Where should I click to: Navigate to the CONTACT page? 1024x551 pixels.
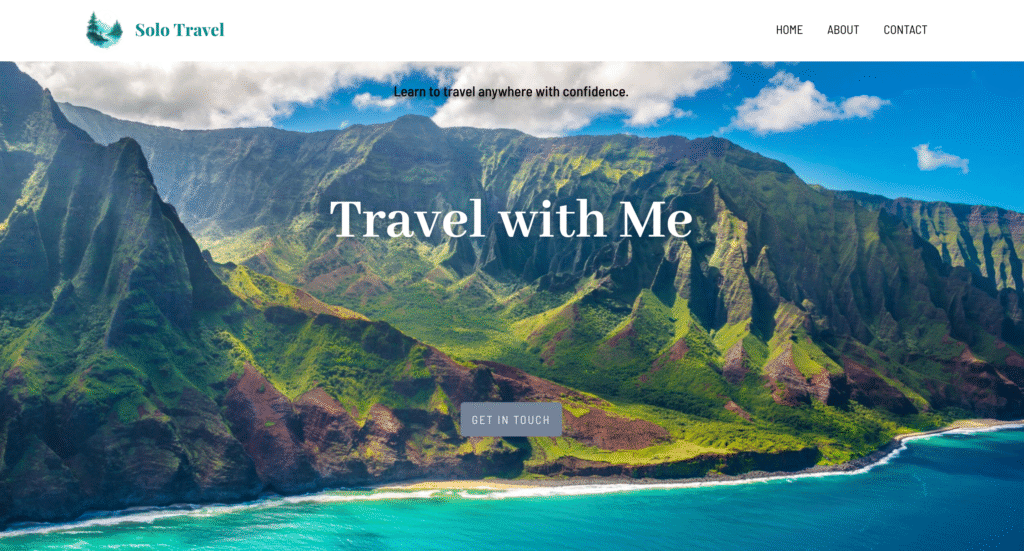[905, 30]
